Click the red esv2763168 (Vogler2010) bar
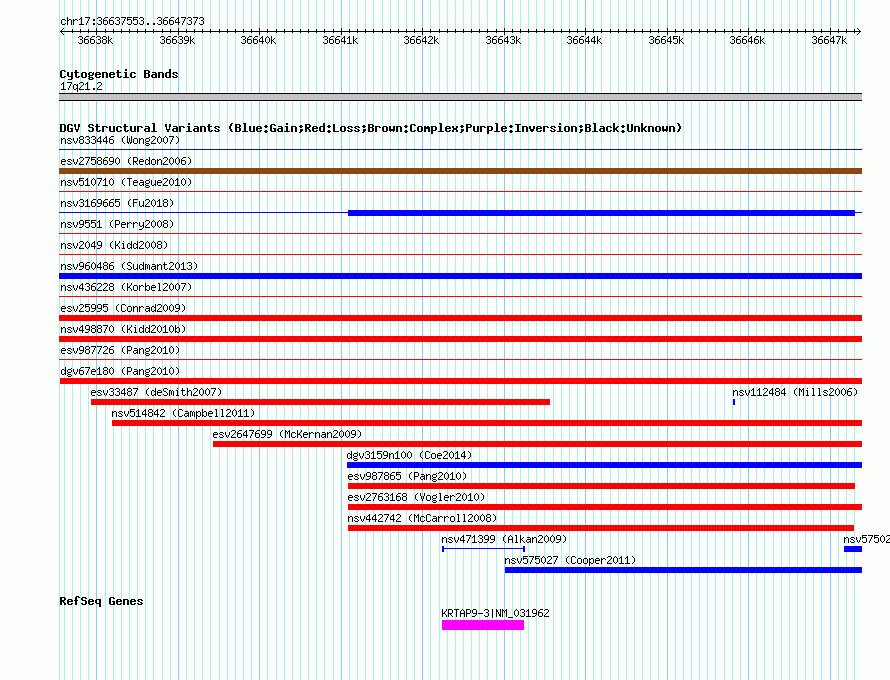Image resolution: width=890 pixels, height=680 pixels. tap(605, 507)
